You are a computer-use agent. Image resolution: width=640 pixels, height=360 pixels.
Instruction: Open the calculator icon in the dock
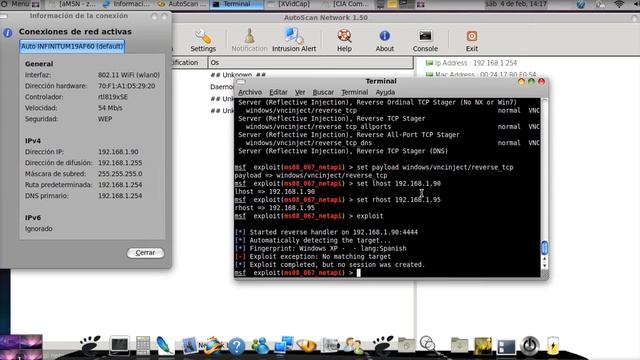(x=143, y=345)
